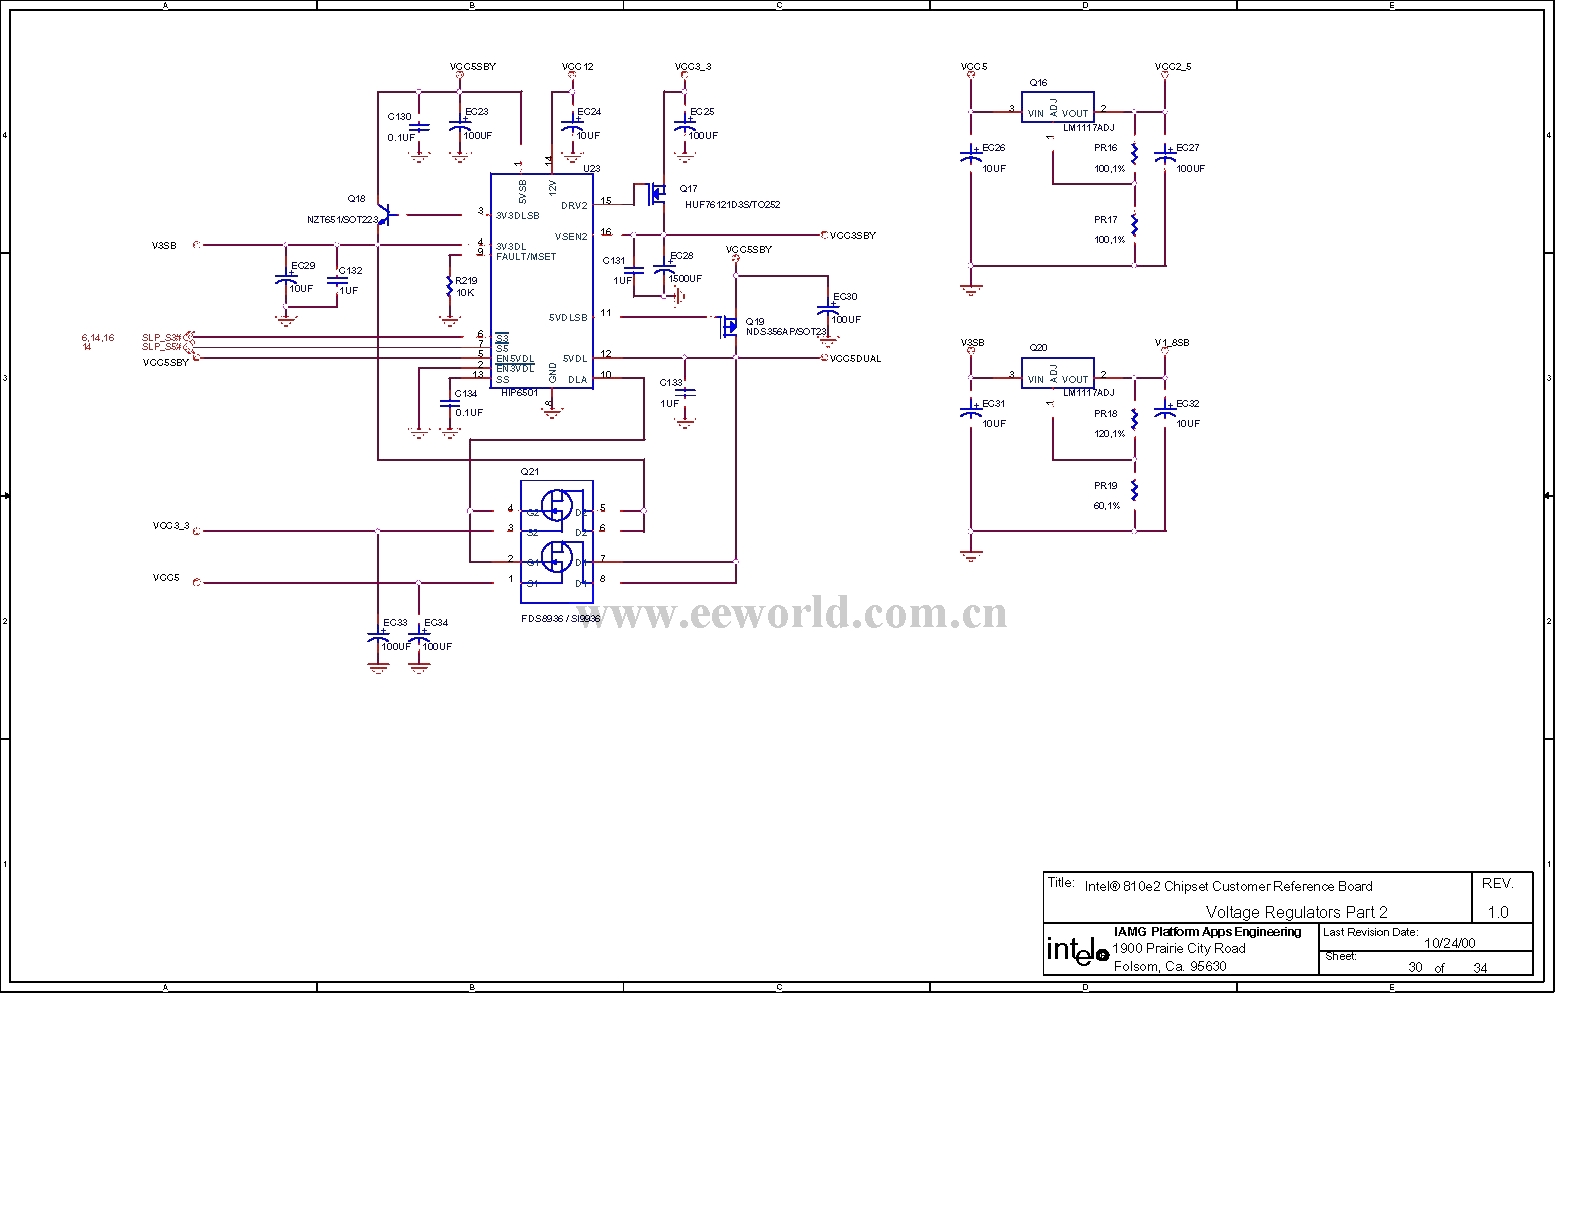
Task: Select the '1500UF' capacitor value
Action: coord(685,279)
